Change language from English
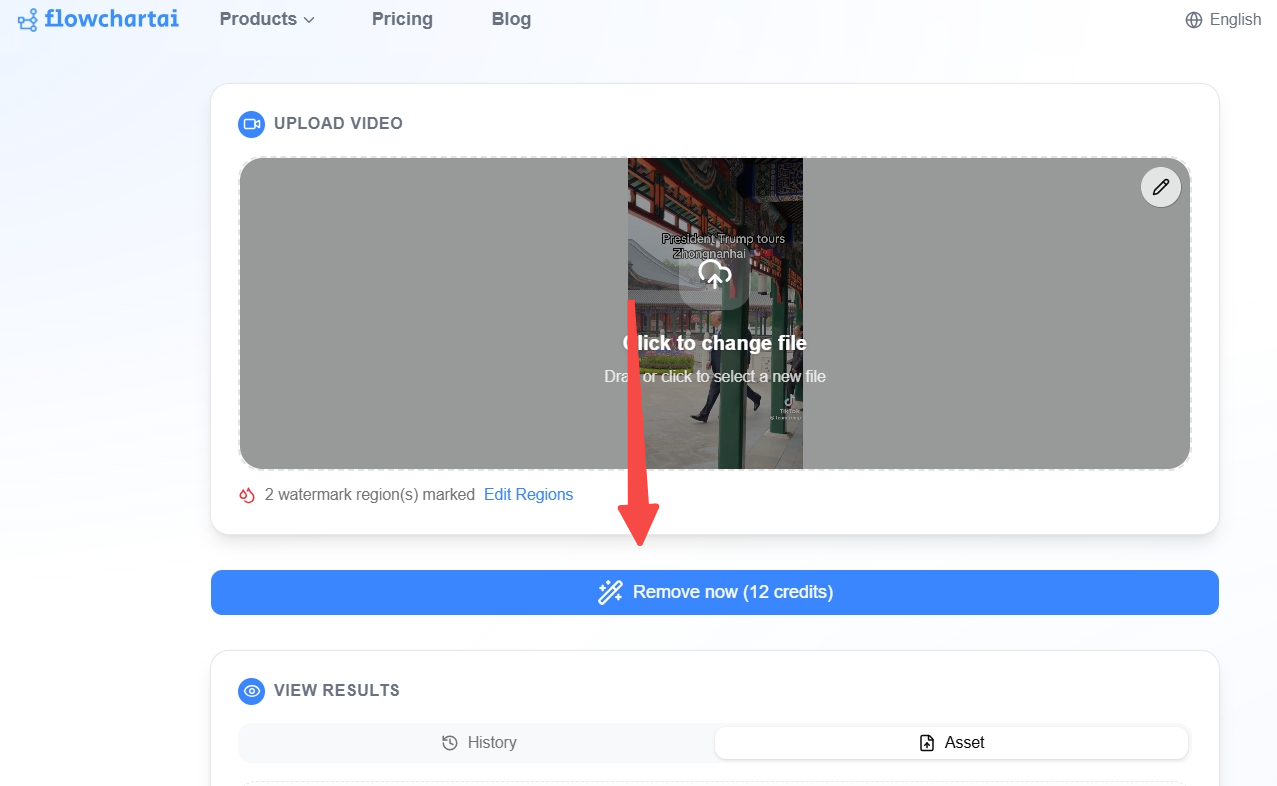1277x786 pixels. (1223, 19)
